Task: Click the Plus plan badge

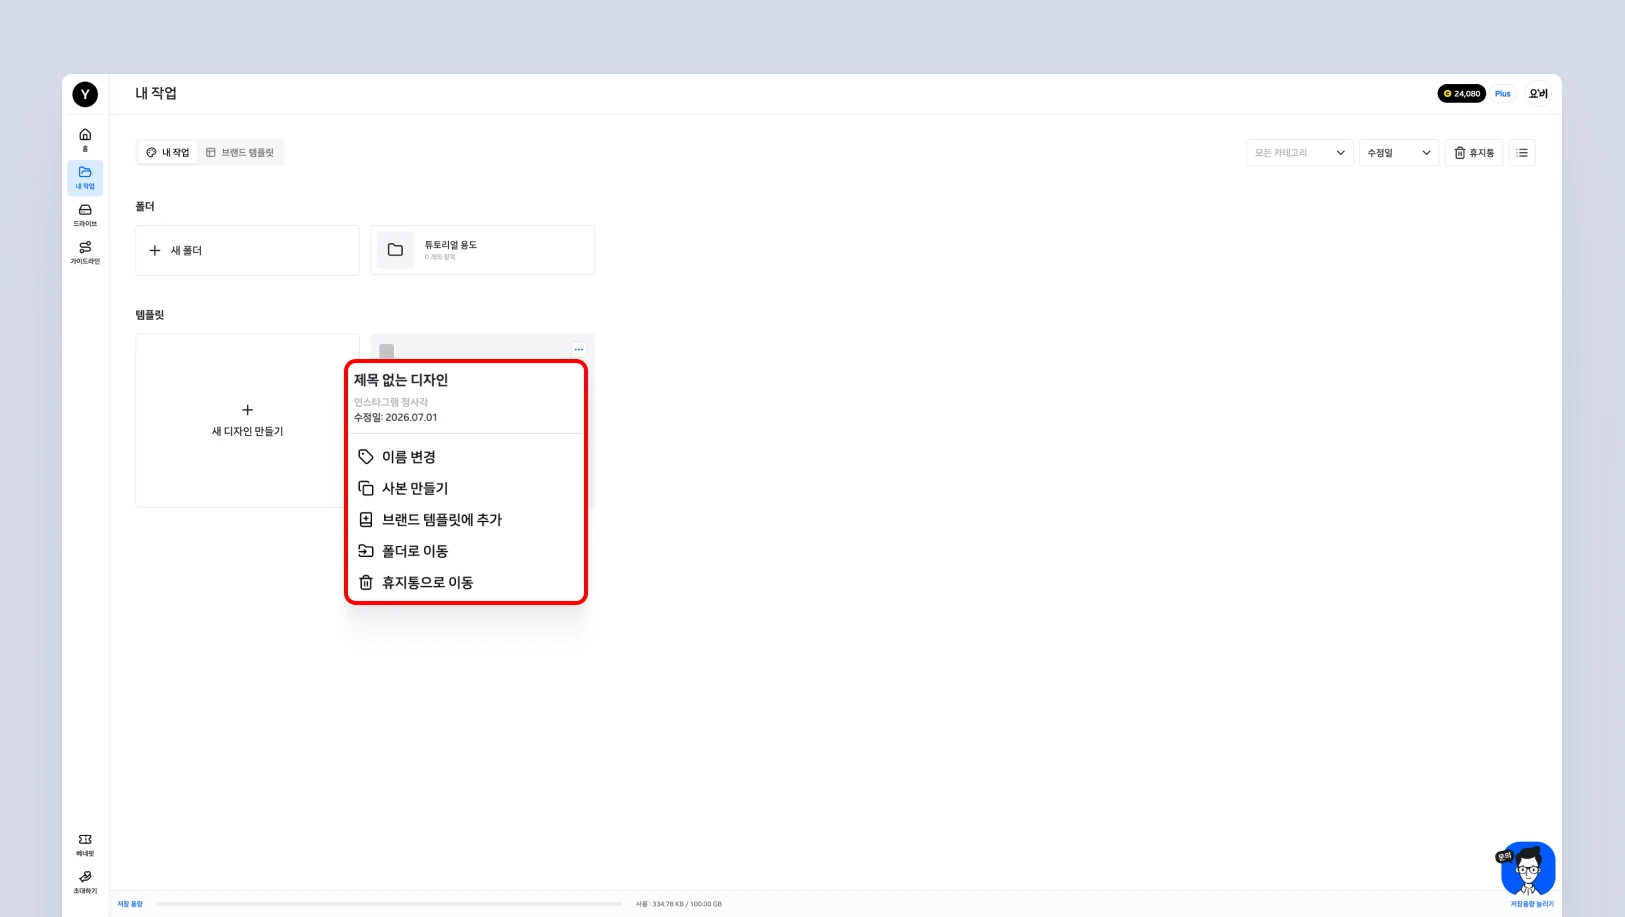Action: pyautogui.click(x=1503, y=94)
